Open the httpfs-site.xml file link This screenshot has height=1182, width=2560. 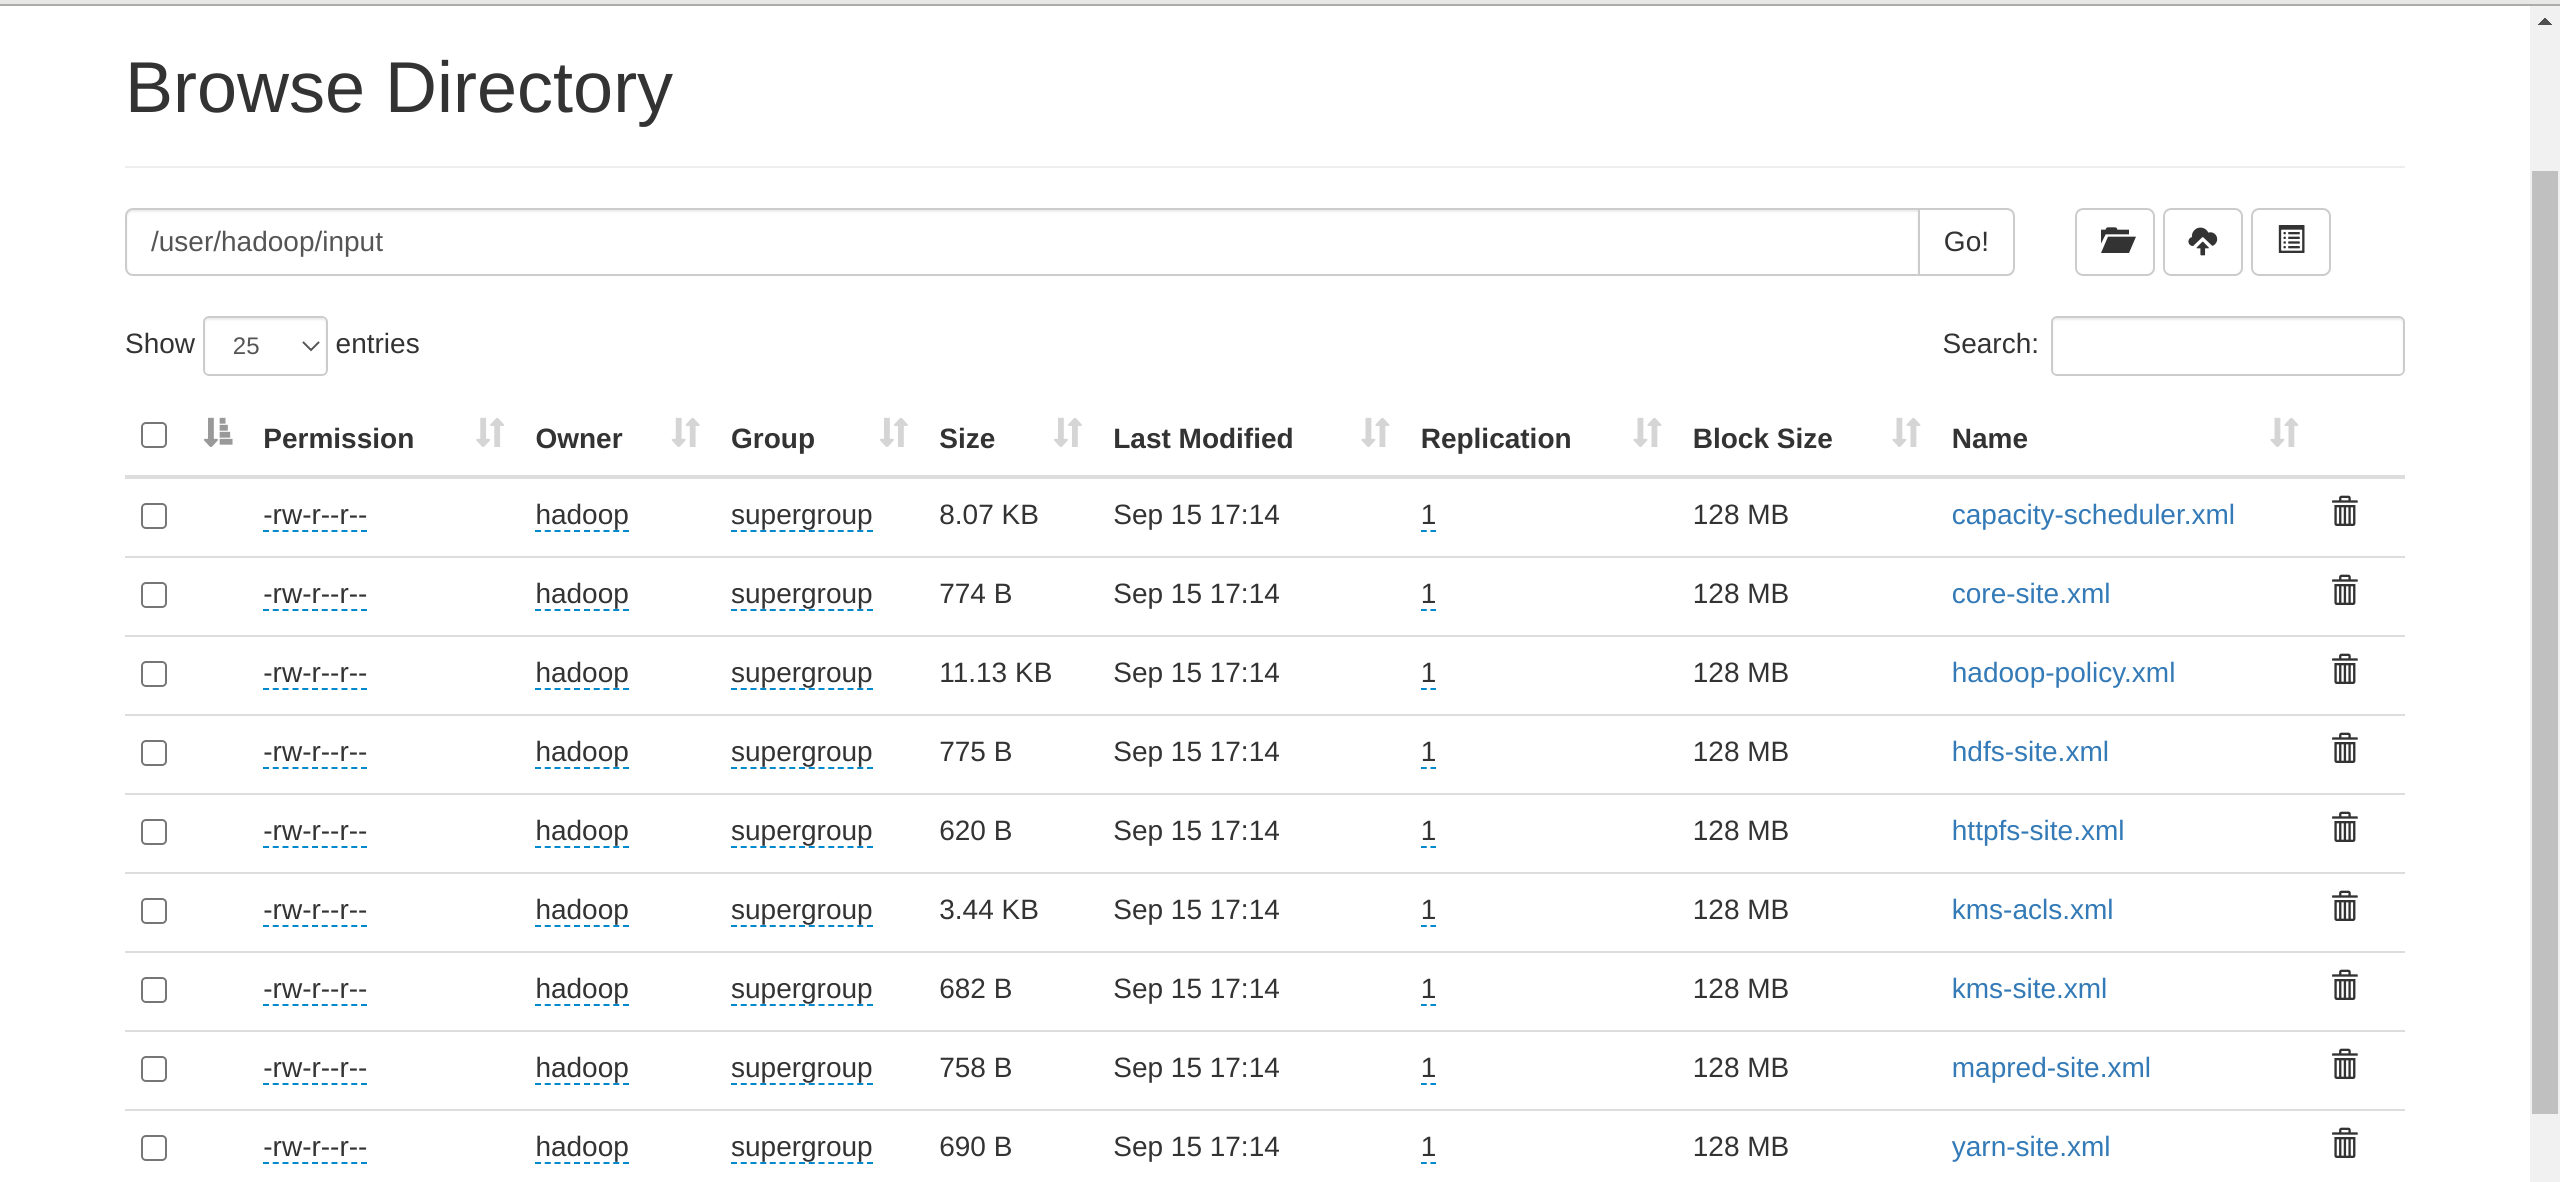tap(2037, 831)
